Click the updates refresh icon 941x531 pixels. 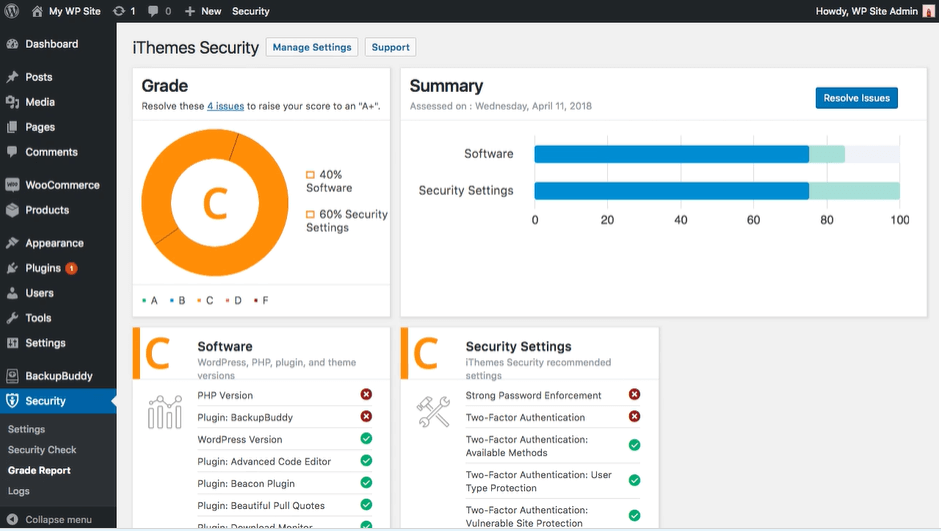tap(119, 11)
